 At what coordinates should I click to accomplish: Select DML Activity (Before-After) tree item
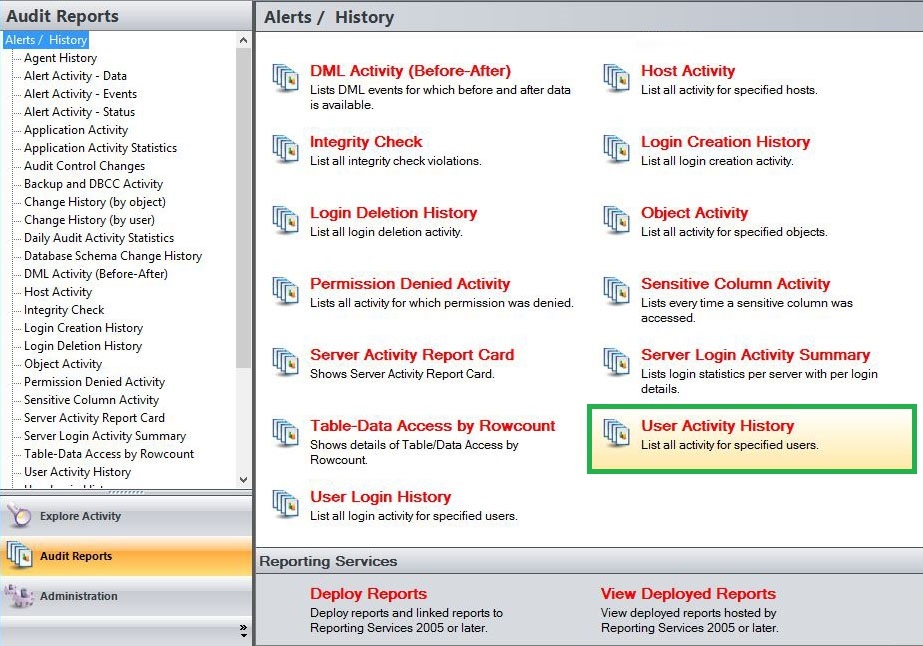click(x=96, y=274)
